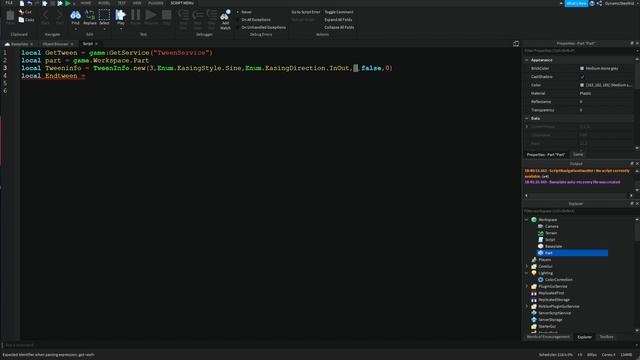Click the Material value Plastic
Image resolution: width=640 pixels, height=360 pixels.
(585, 93)
